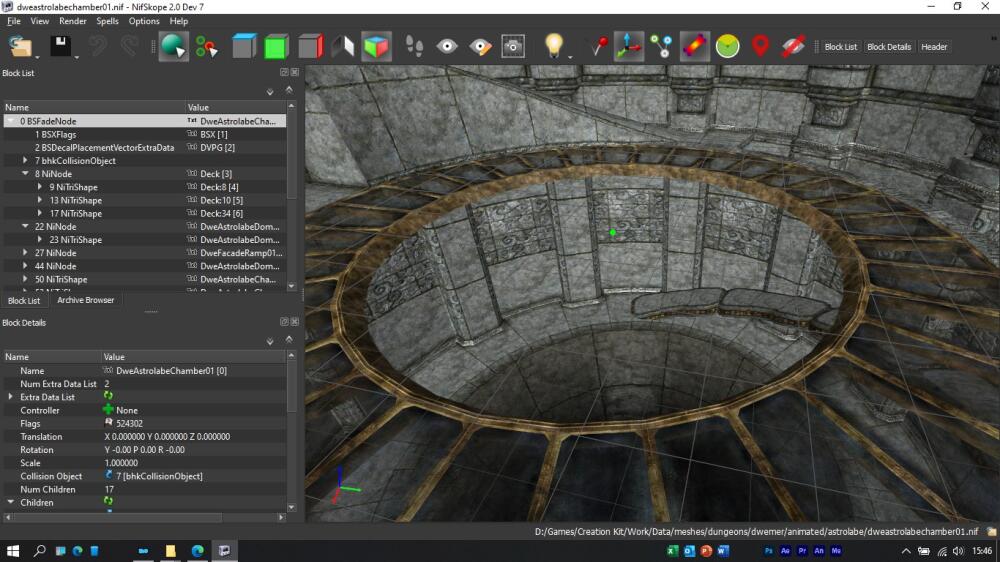Open the Help menu
The width and height of the screenshot is (1000, 562).
(x=179, y=21)
